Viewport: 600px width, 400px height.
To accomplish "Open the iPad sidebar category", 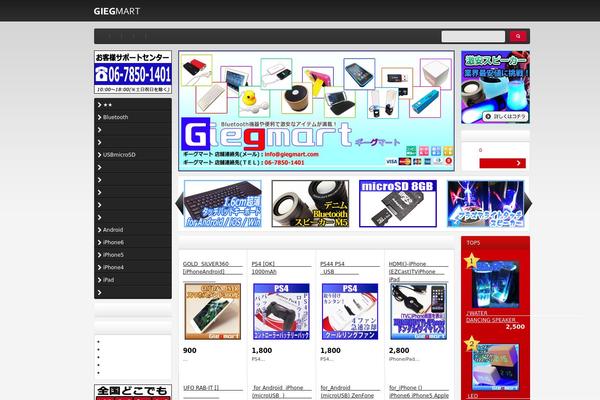I will point(108,280).
